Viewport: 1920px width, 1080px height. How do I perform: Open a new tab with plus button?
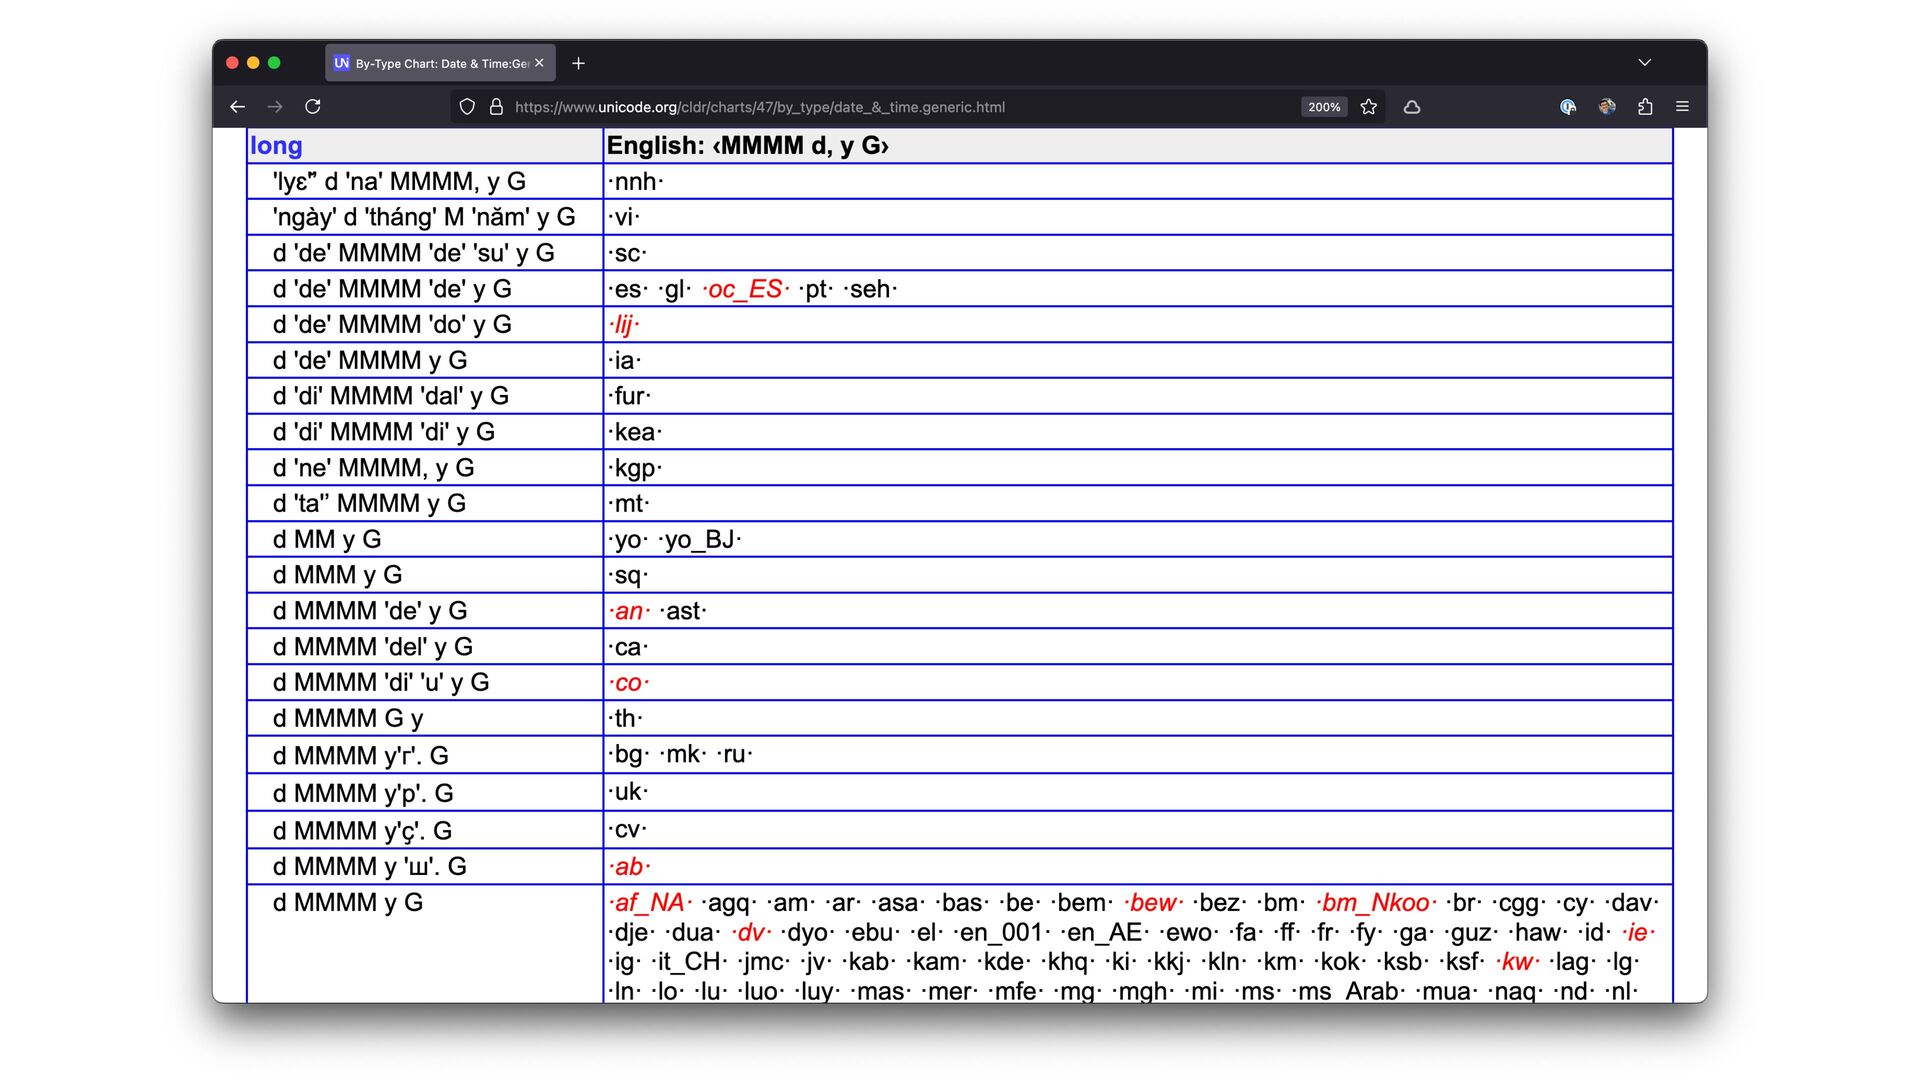pos(578,63)
